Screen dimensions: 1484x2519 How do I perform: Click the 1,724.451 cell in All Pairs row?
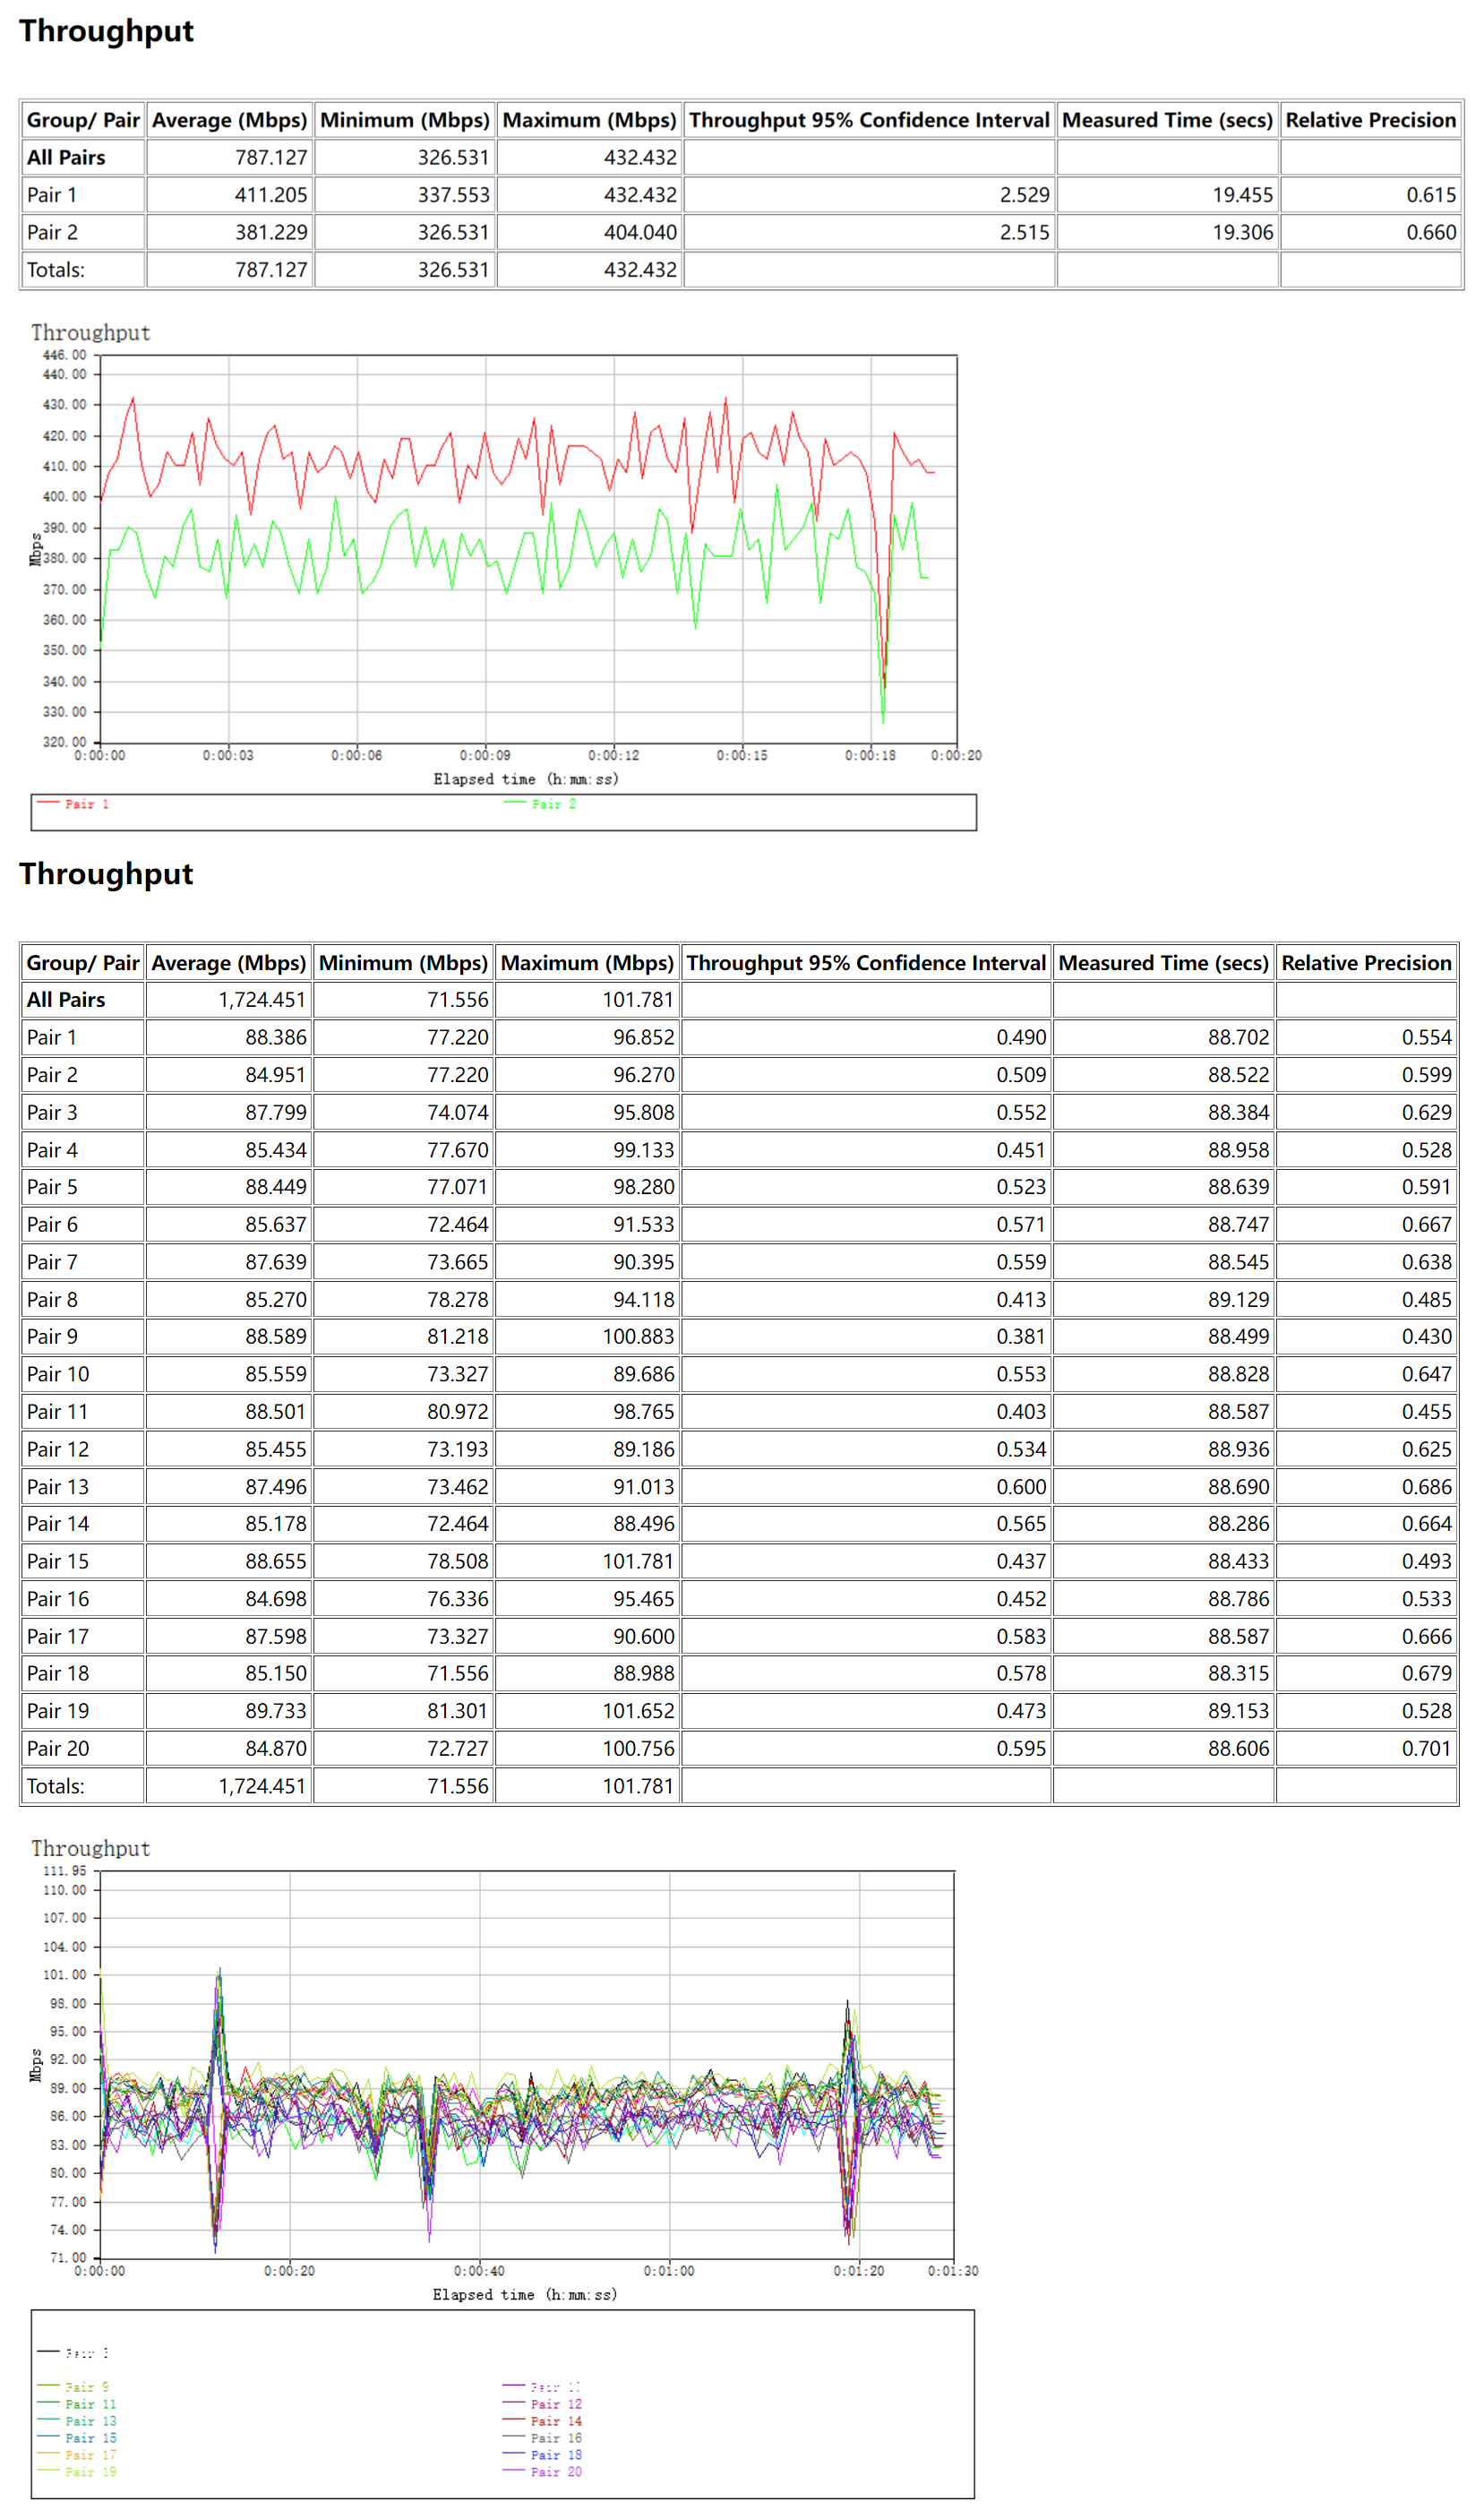229,1000
